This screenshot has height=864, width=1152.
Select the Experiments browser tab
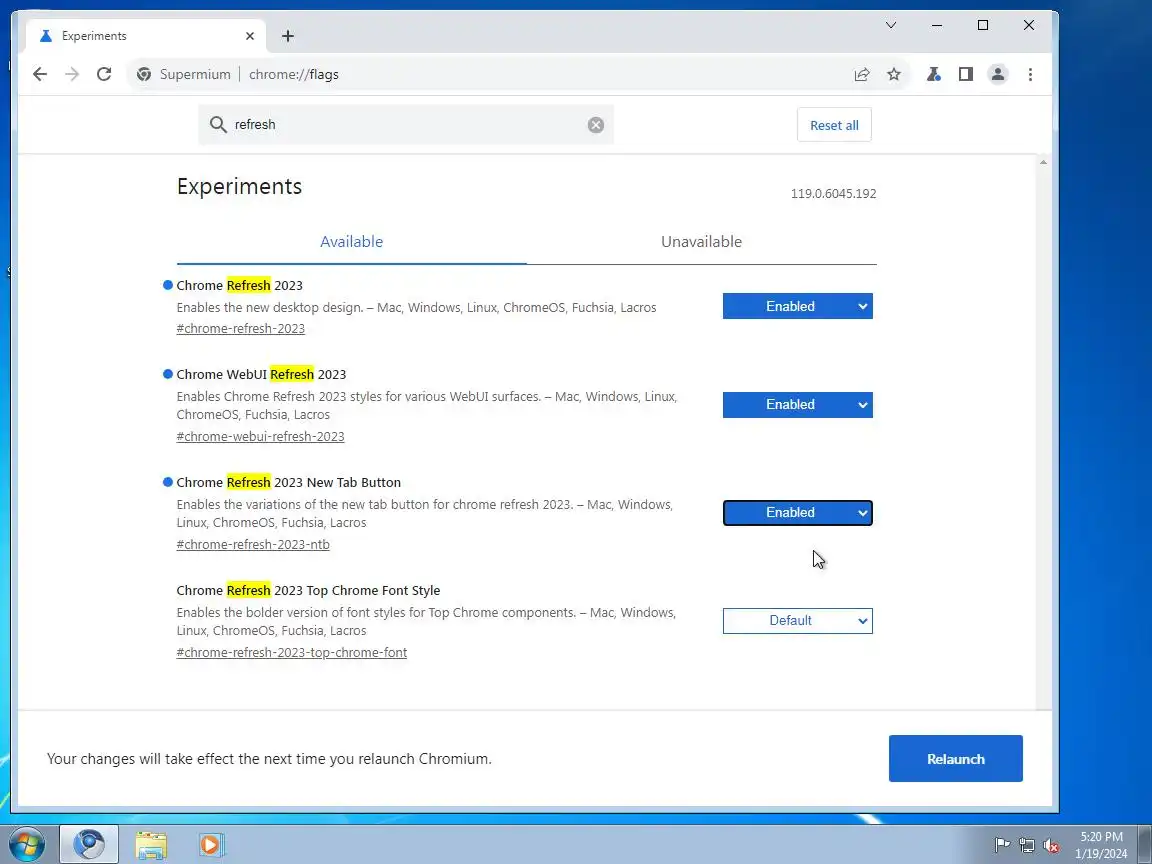(145, 36)
